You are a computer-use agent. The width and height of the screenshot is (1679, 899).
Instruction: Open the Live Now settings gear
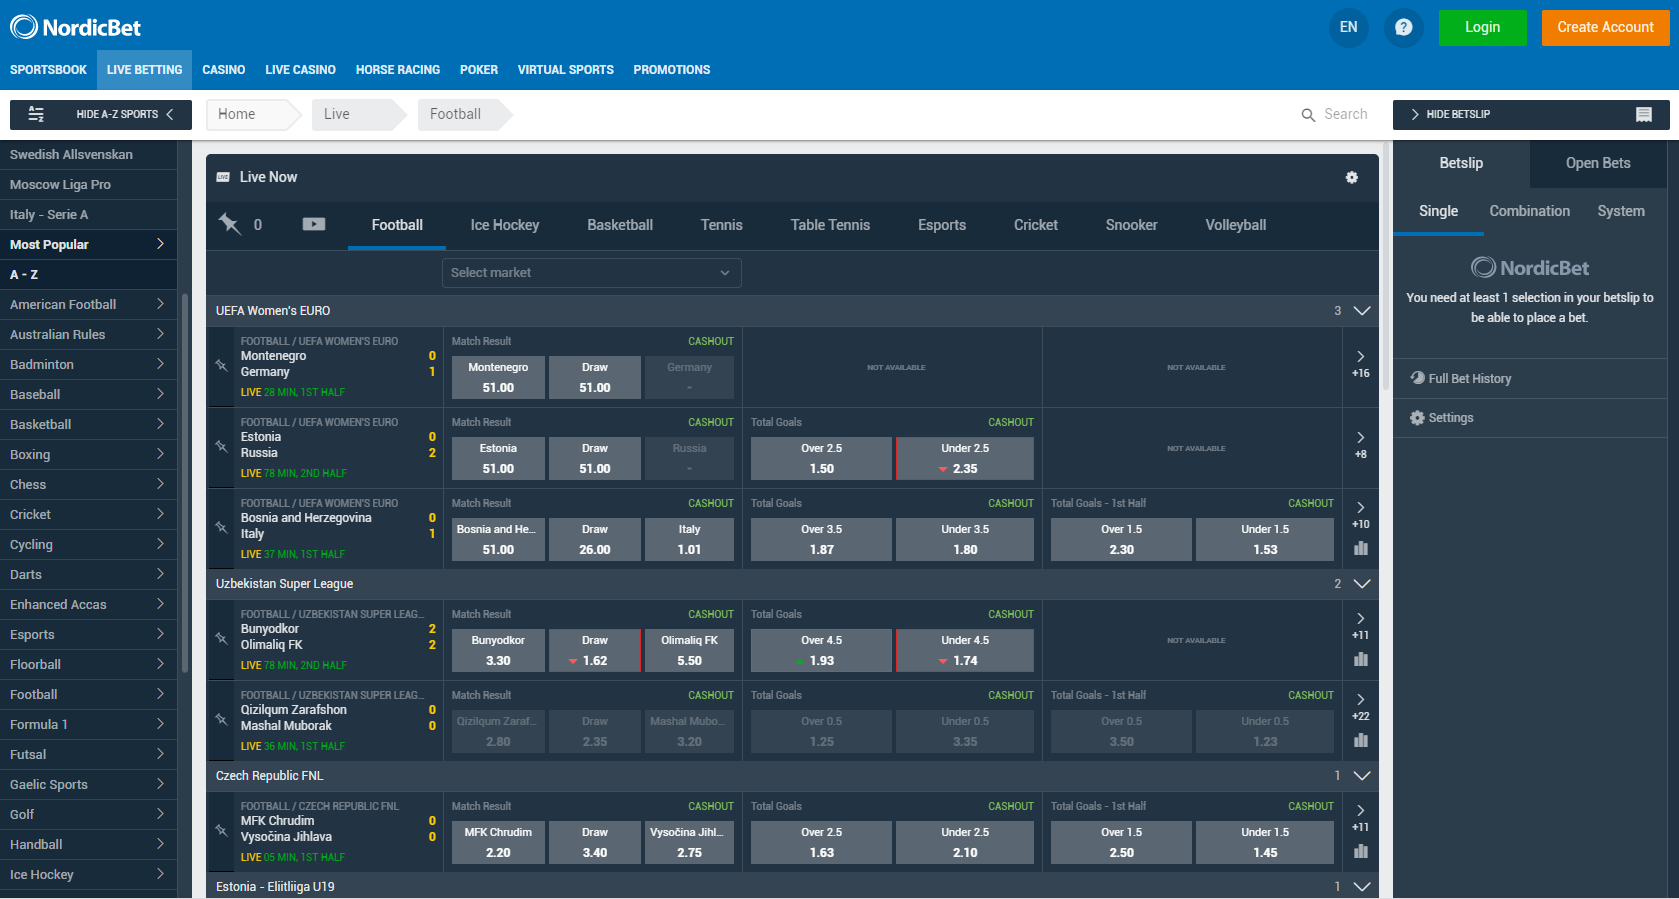point(1351,177)
